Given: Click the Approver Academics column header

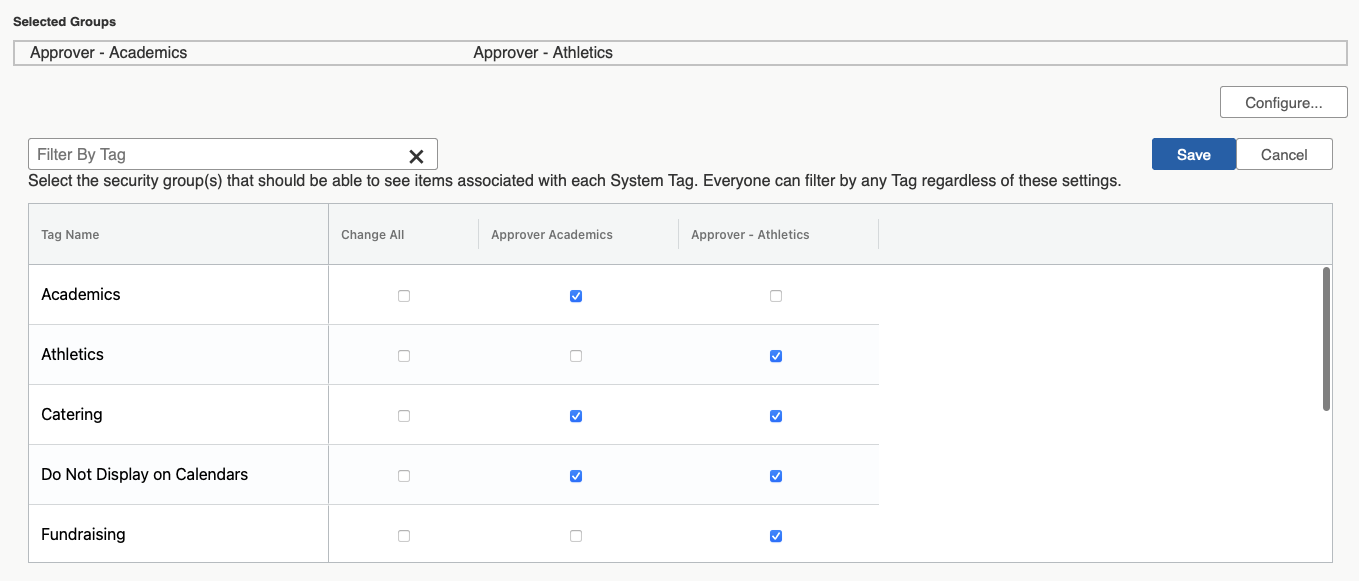Looking at the screenshot, I should pyautogui.click(x=551, y=234).
